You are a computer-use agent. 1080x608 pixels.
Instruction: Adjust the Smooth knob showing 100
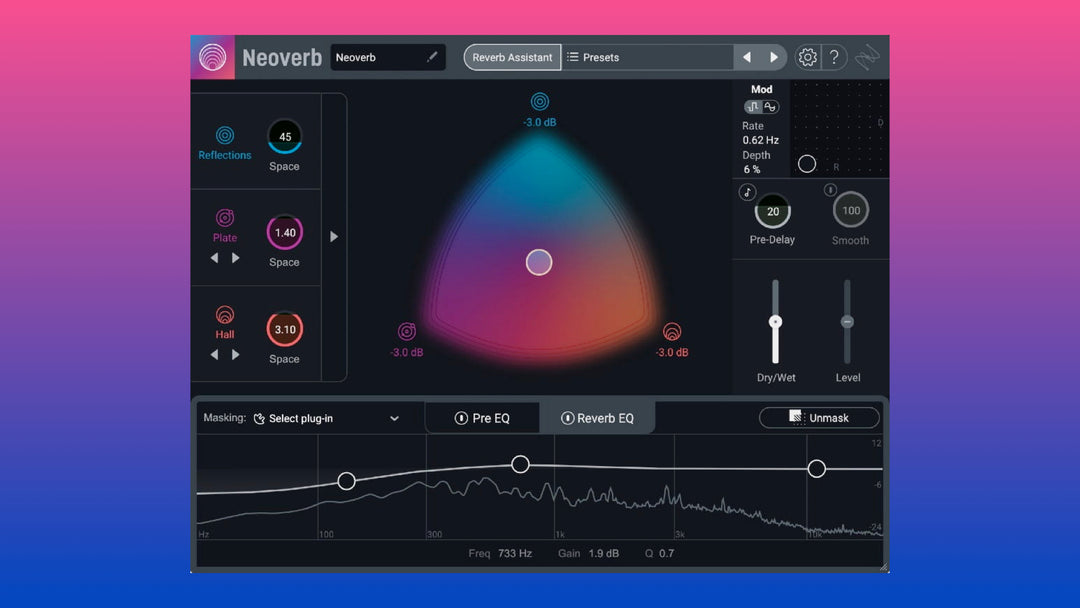pos(851,210)
